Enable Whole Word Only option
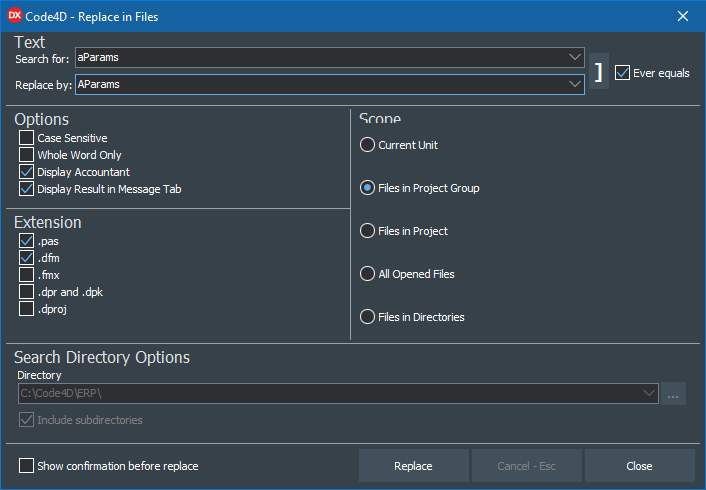 point(26,155)
